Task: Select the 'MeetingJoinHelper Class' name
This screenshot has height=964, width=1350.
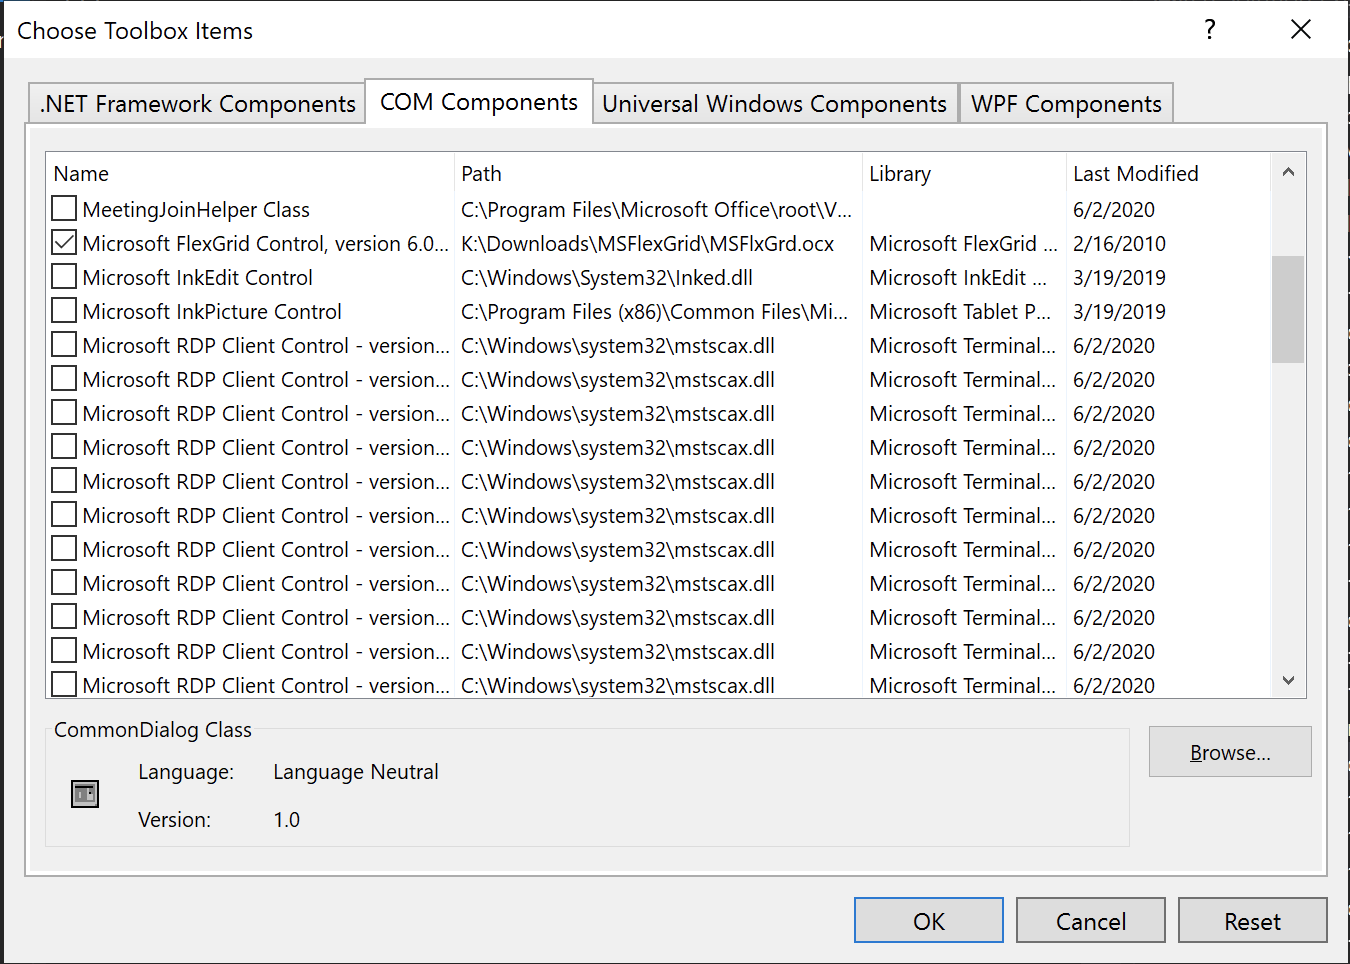Action: click(196, 209)
